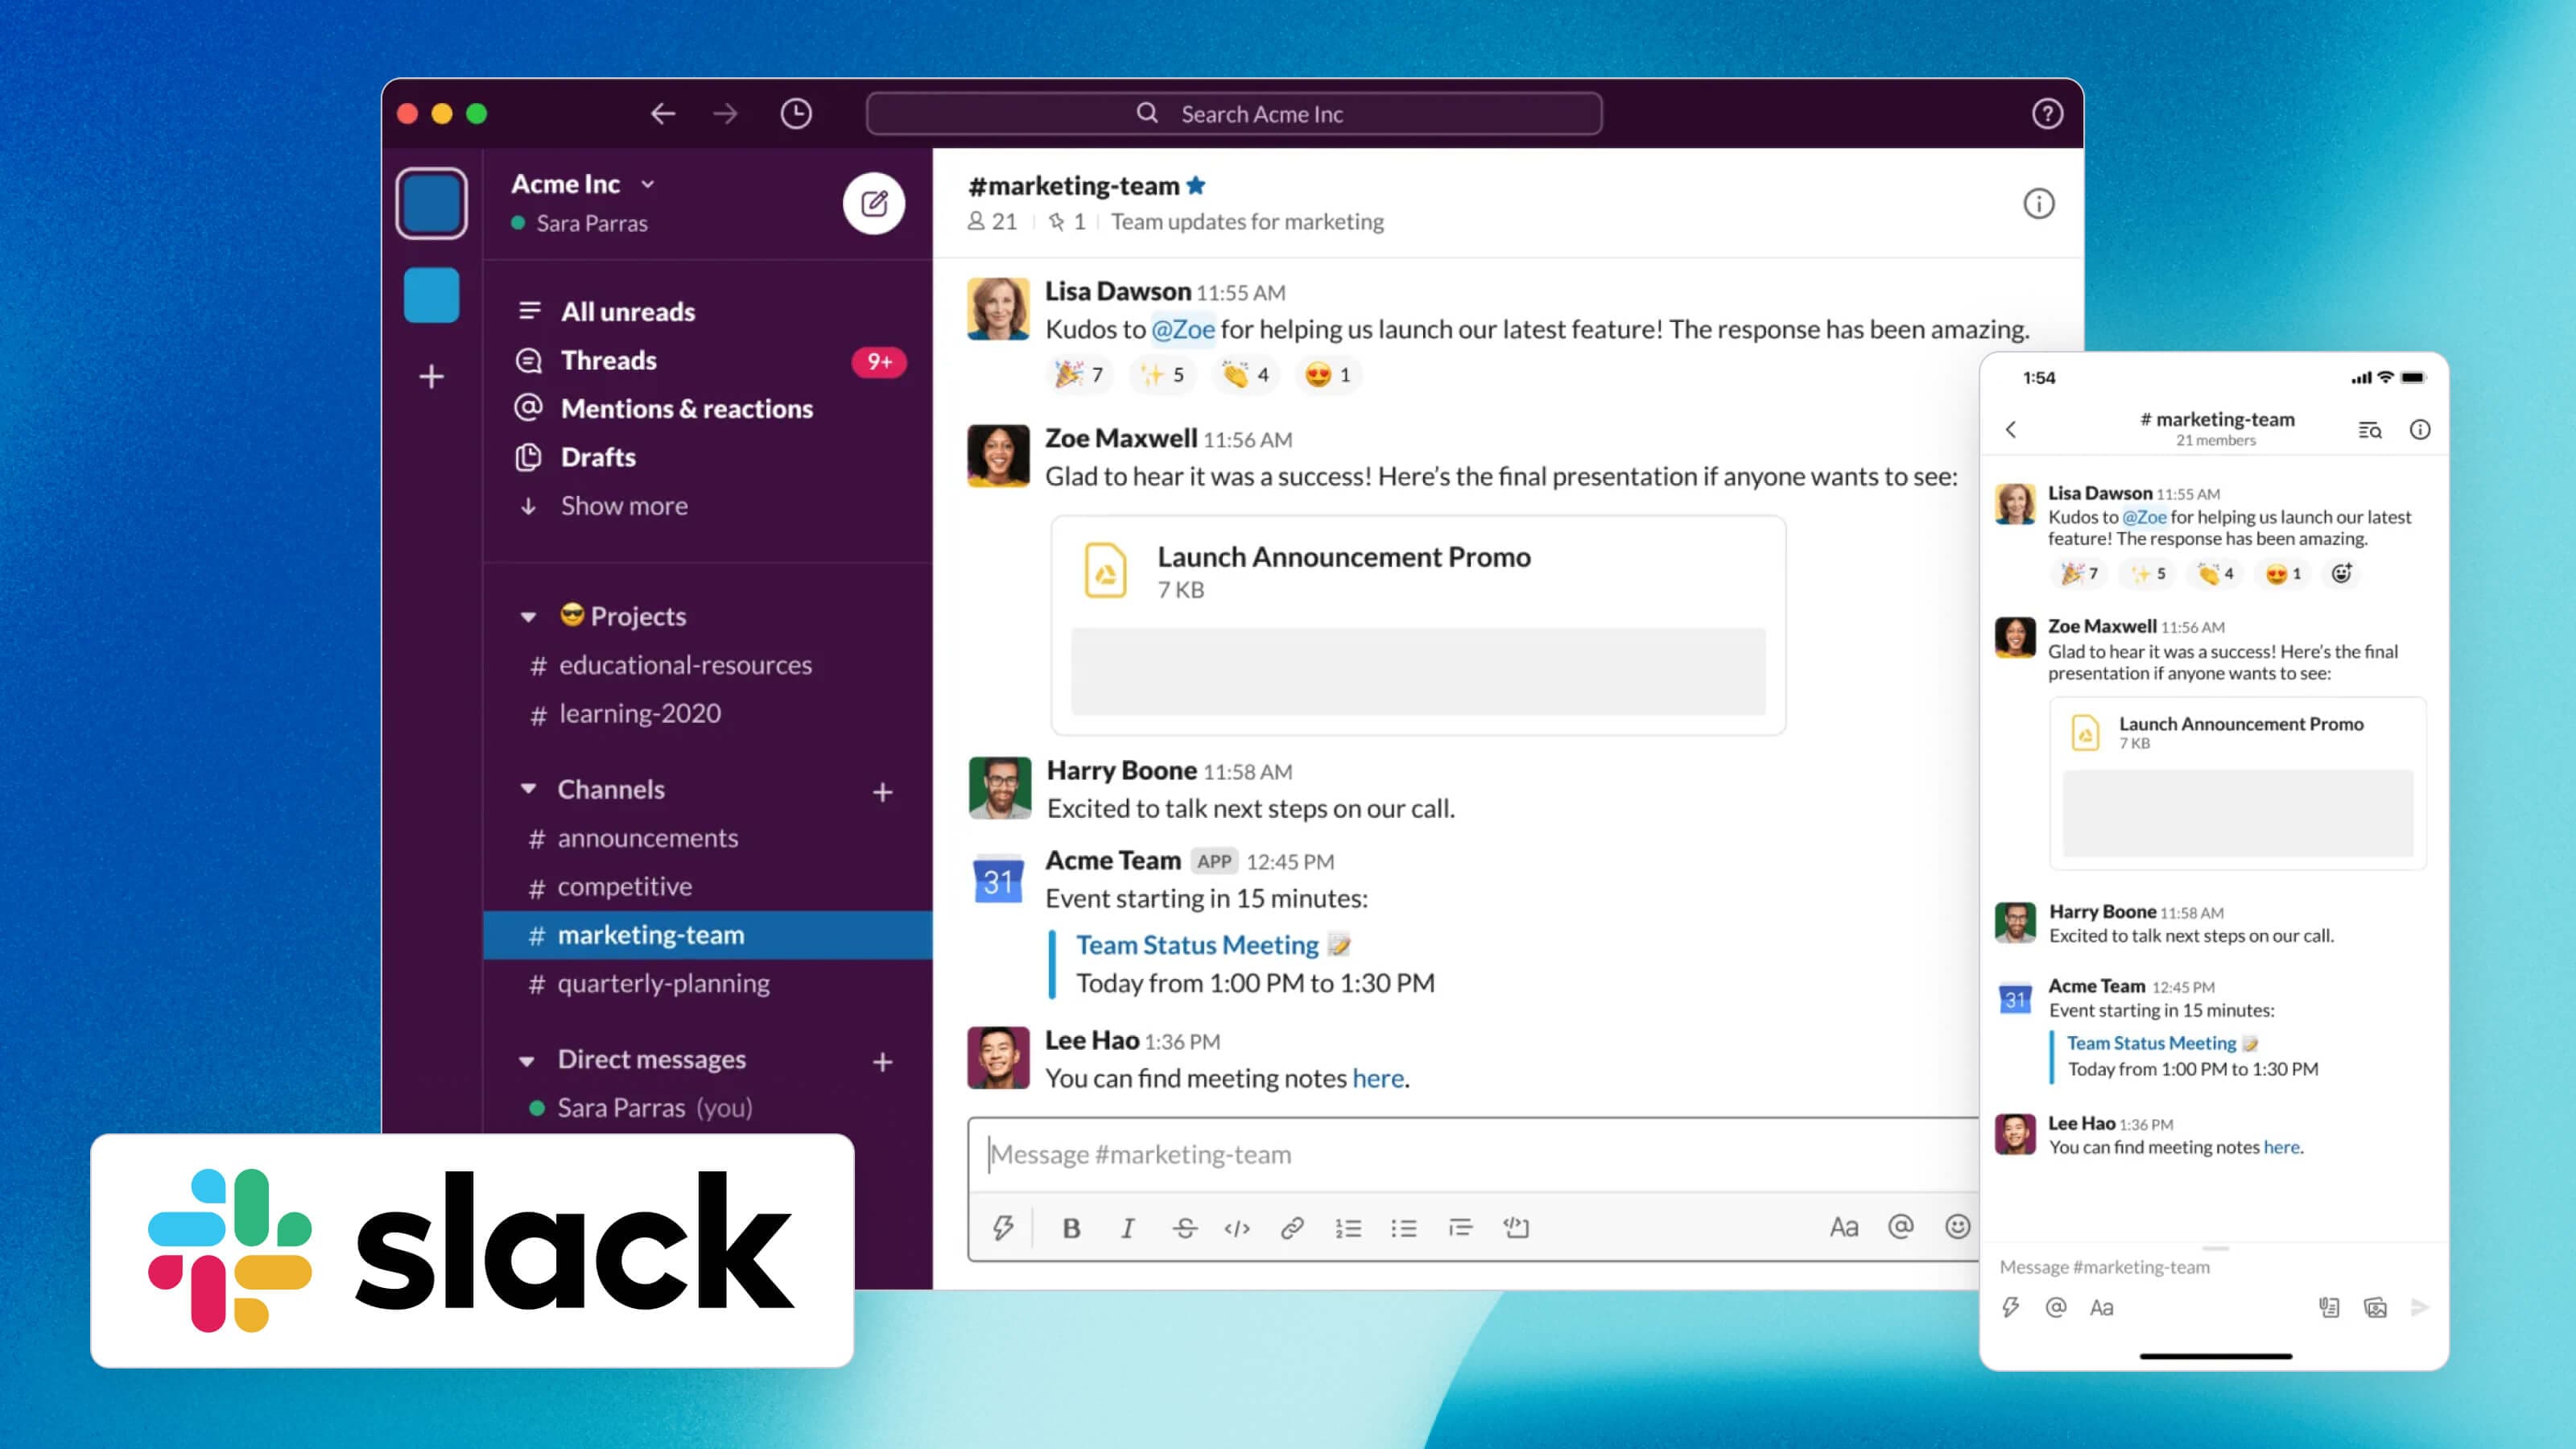Open the info icon in mobile header
This screenshot has width=2576, height=1449.
pyautogui.click(x=2420, y=430)
